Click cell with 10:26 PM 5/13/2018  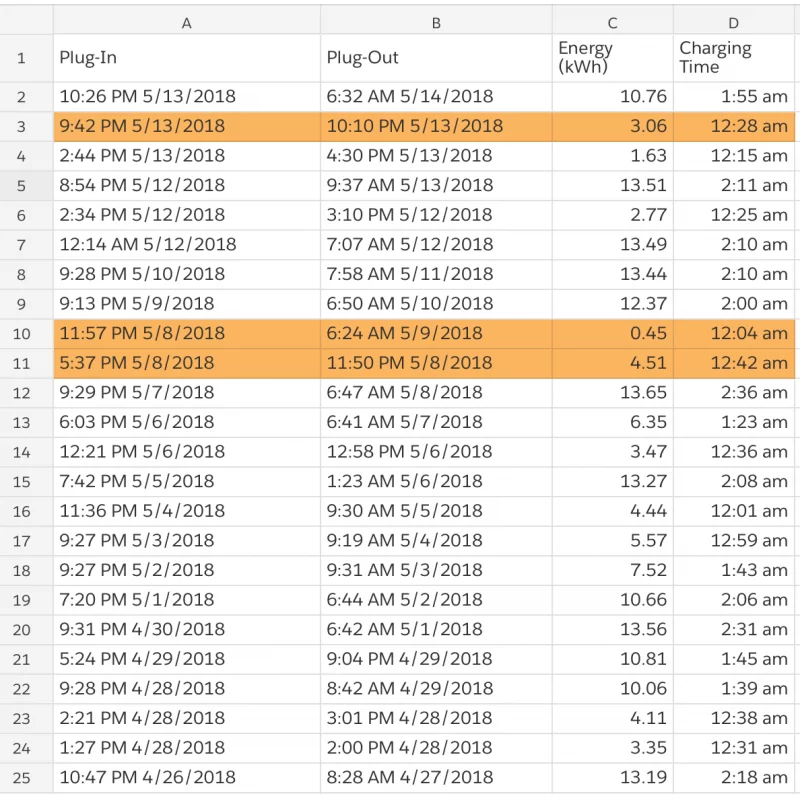pos(148,97)
